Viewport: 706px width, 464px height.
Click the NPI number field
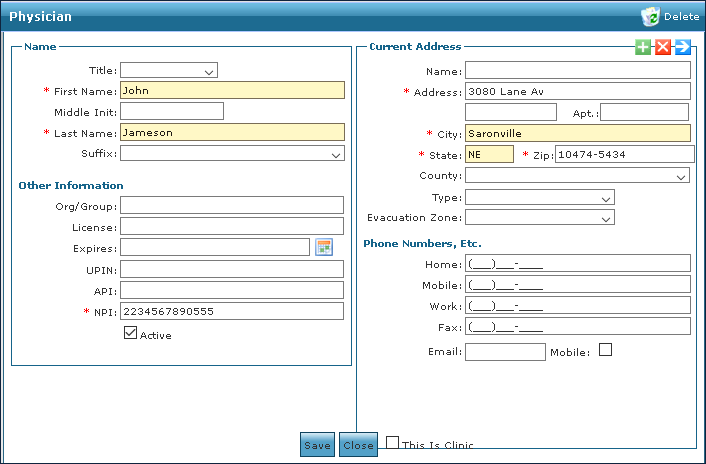click(231, 311)
